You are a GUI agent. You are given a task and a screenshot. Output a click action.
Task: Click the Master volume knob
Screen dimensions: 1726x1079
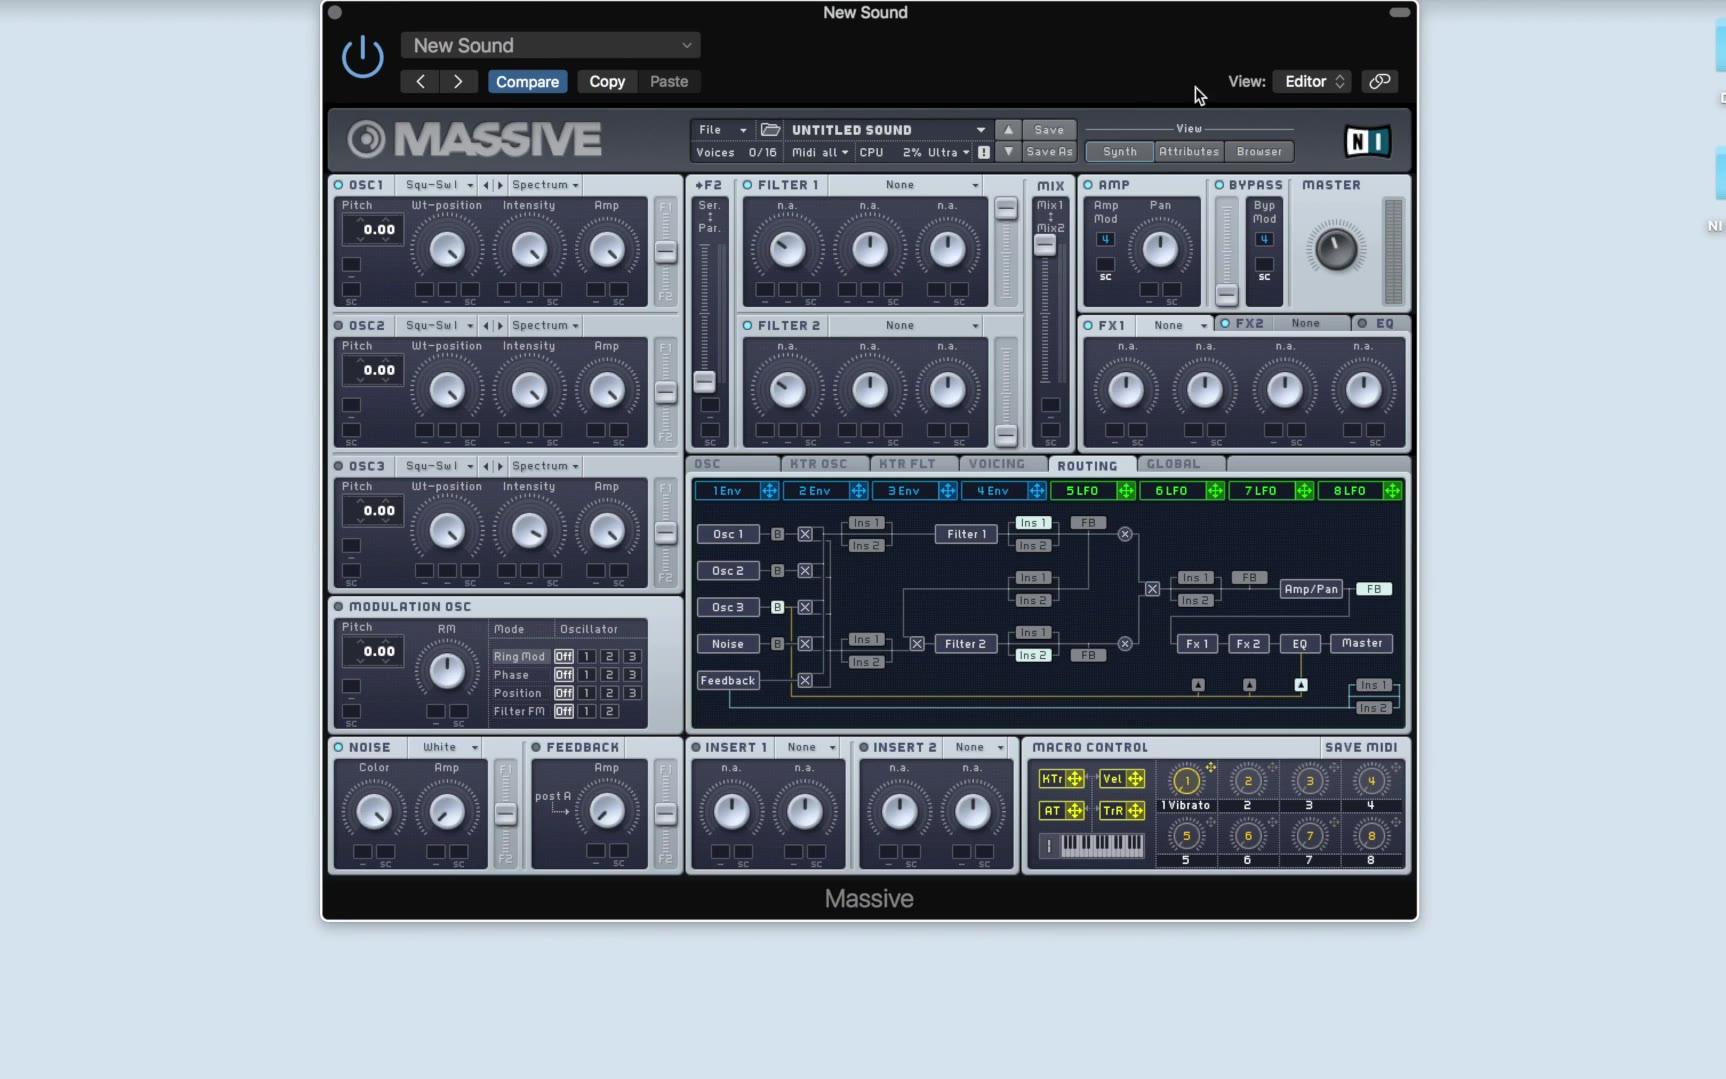click(1335, 250)
